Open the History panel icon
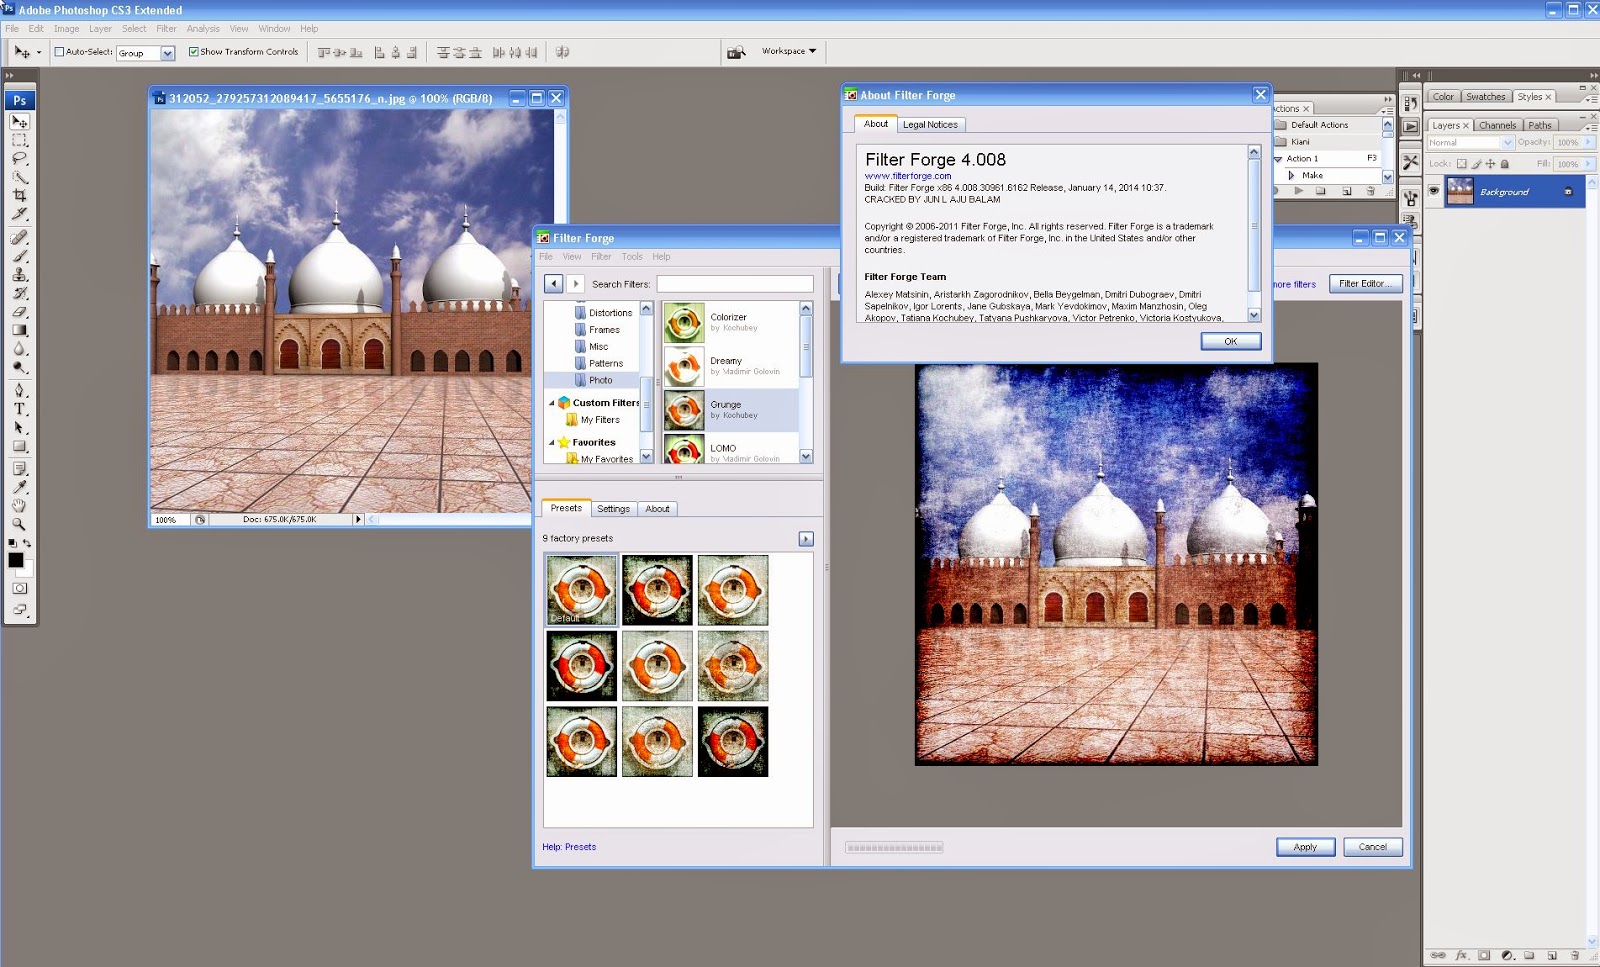Viewport: 1600px width, 967px height. tap(1410, 104)
